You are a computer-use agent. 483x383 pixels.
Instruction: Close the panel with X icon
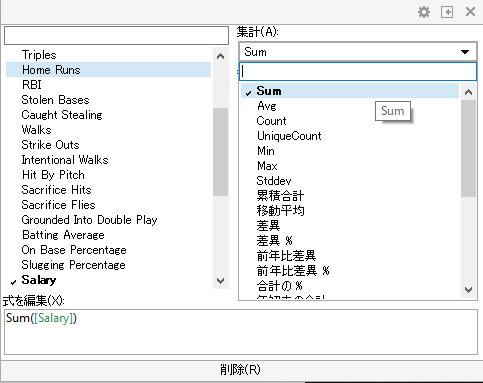[470, 12]
